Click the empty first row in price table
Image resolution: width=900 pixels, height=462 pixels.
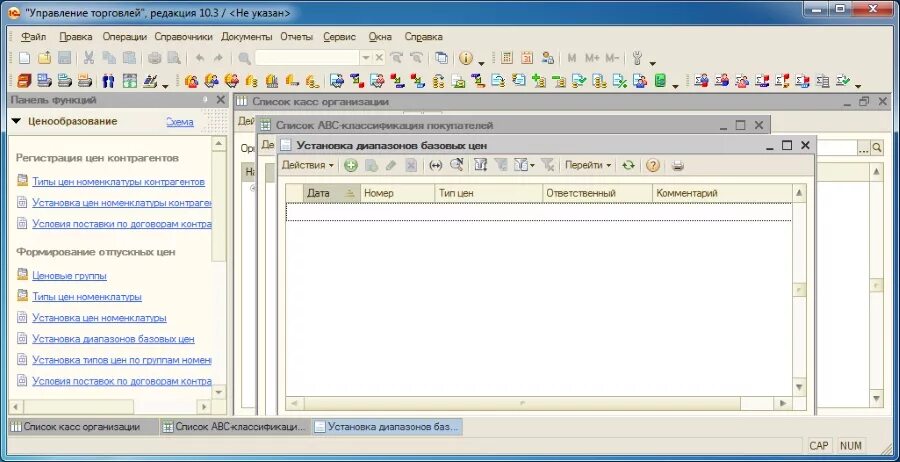(x=539, y=212)
